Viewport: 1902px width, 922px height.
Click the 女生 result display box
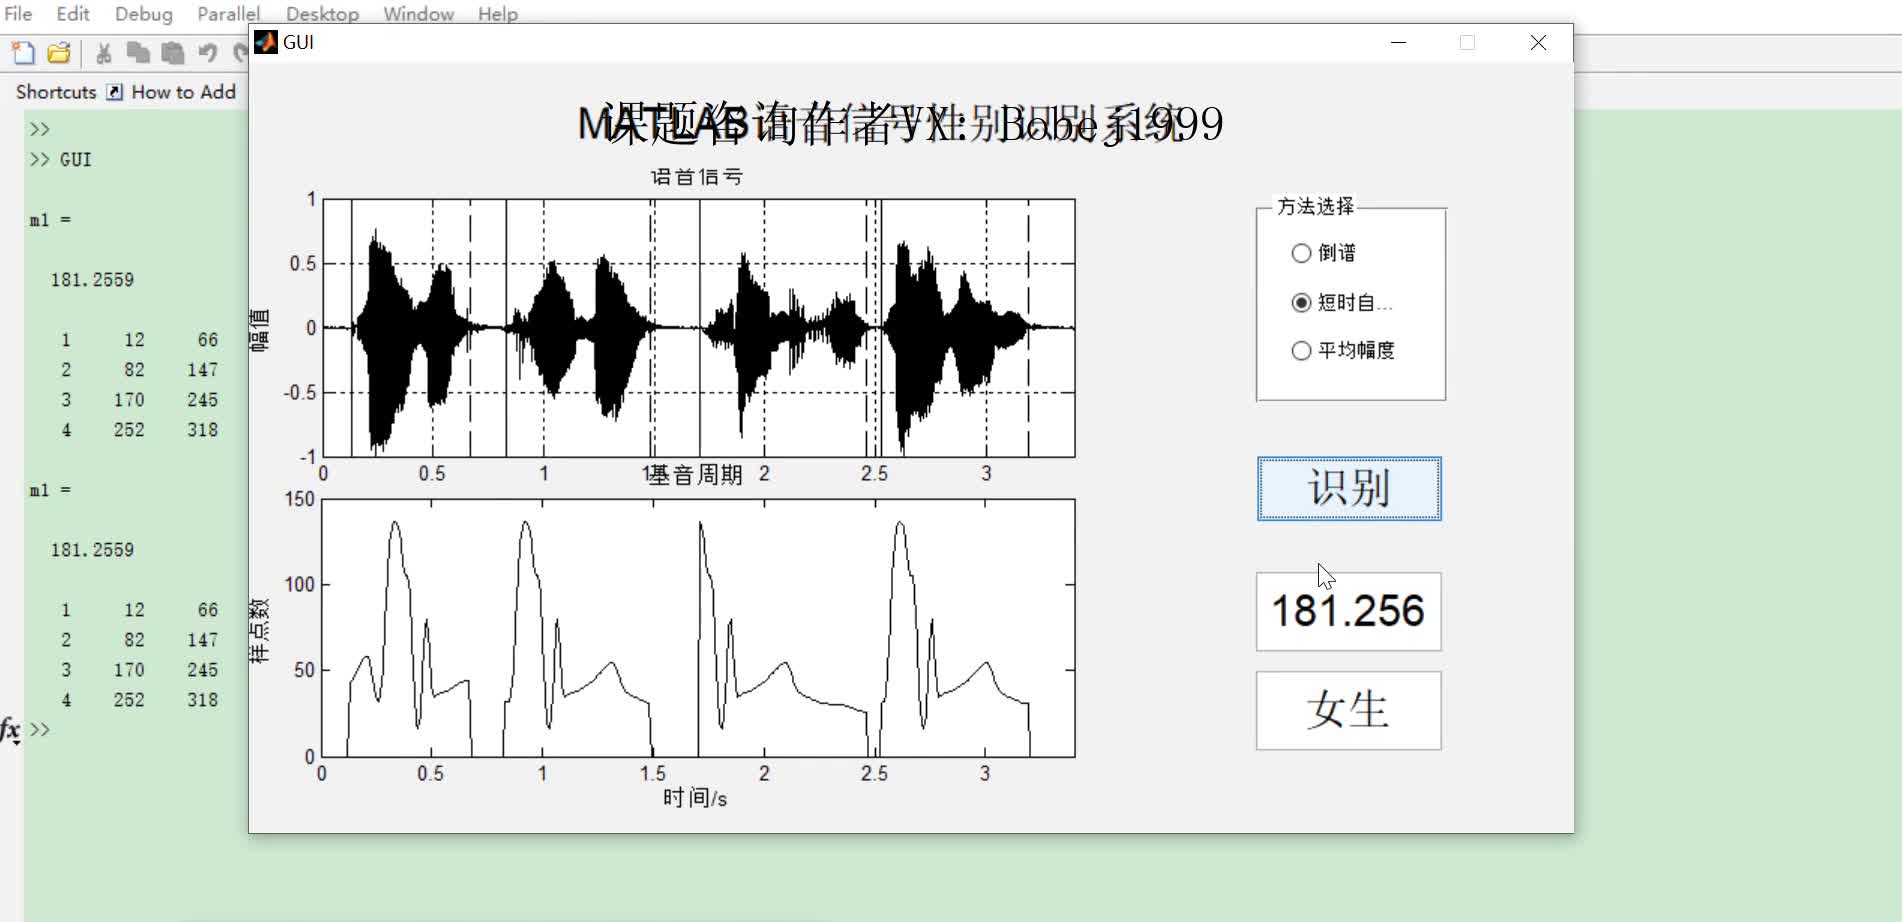click(x=1347, y=710)
